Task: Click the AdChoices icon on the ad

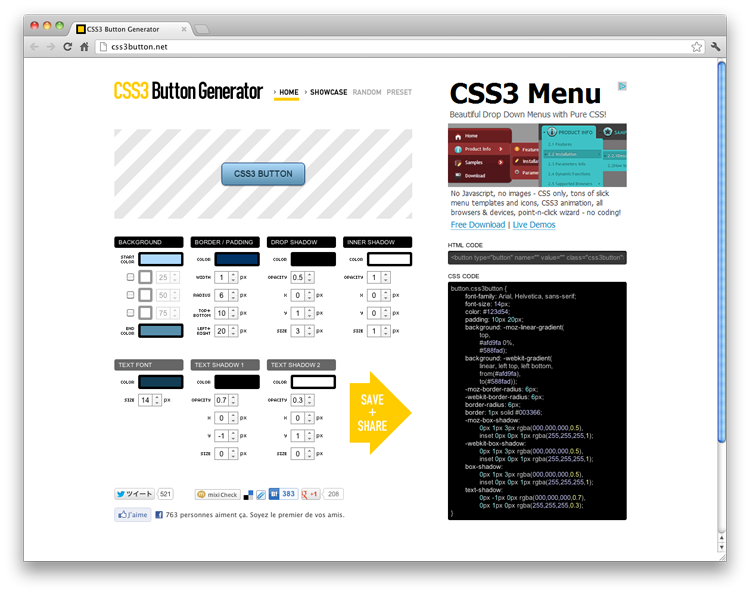Action: click(x=622, y=86)
